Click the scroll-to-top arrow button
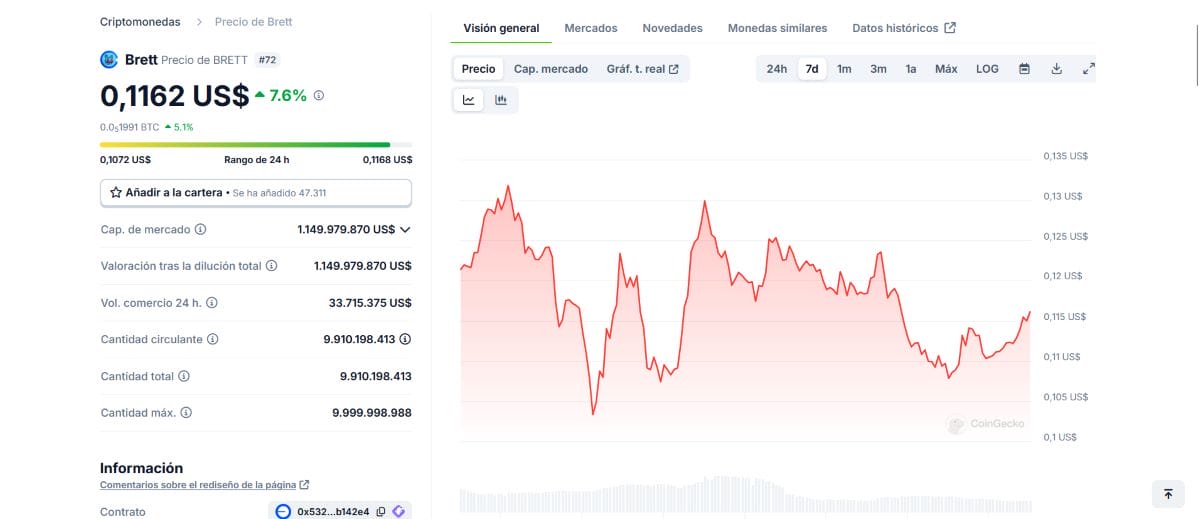The width and height of the screenshot is (1200, 519). [x=1168, y=494]
